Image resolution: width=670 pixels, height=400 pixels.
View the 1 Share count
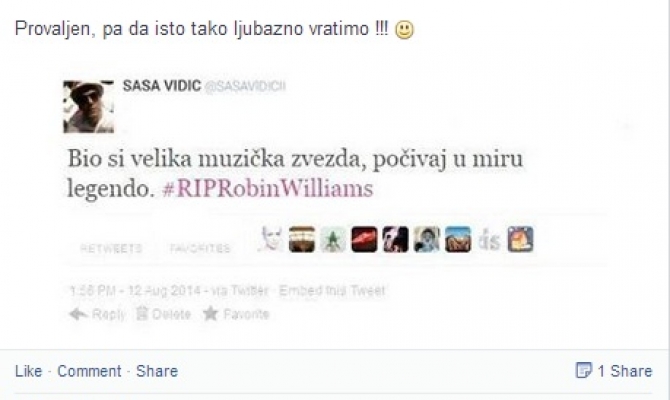[625, 371]
